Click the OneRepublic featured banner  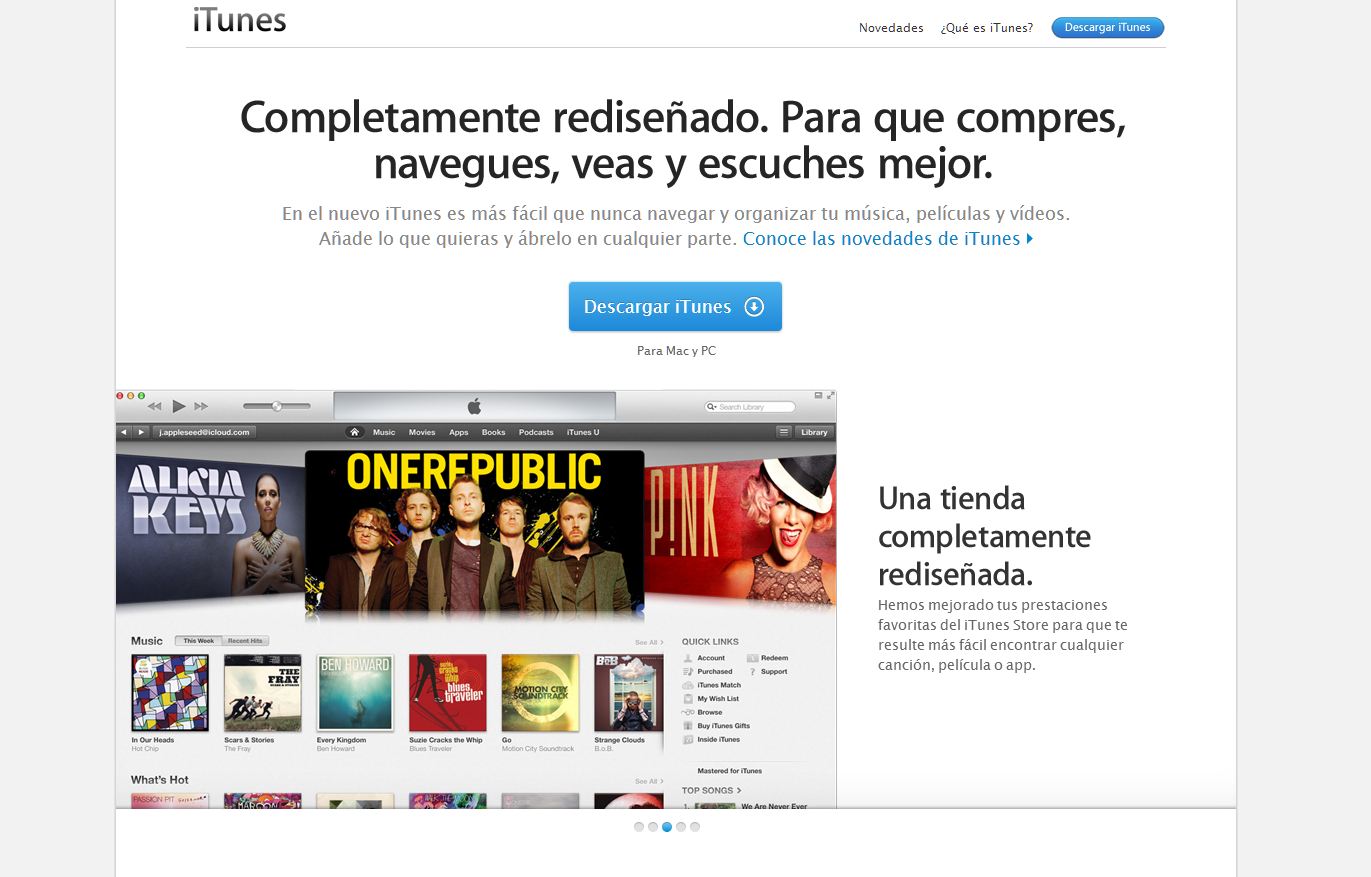(474, 530)
